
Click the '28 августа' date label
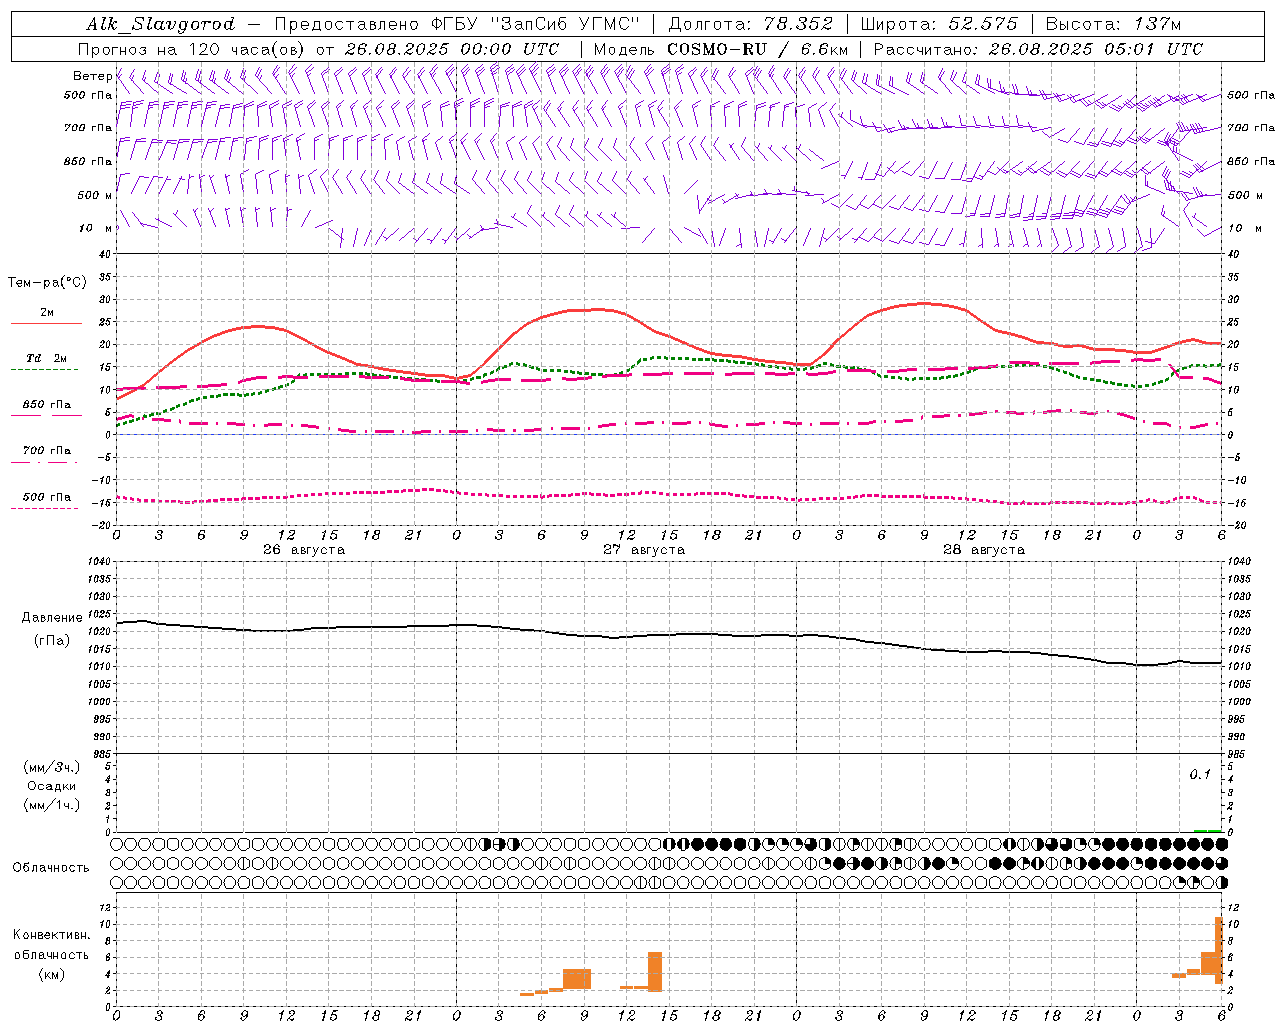[x=984, y=550]
